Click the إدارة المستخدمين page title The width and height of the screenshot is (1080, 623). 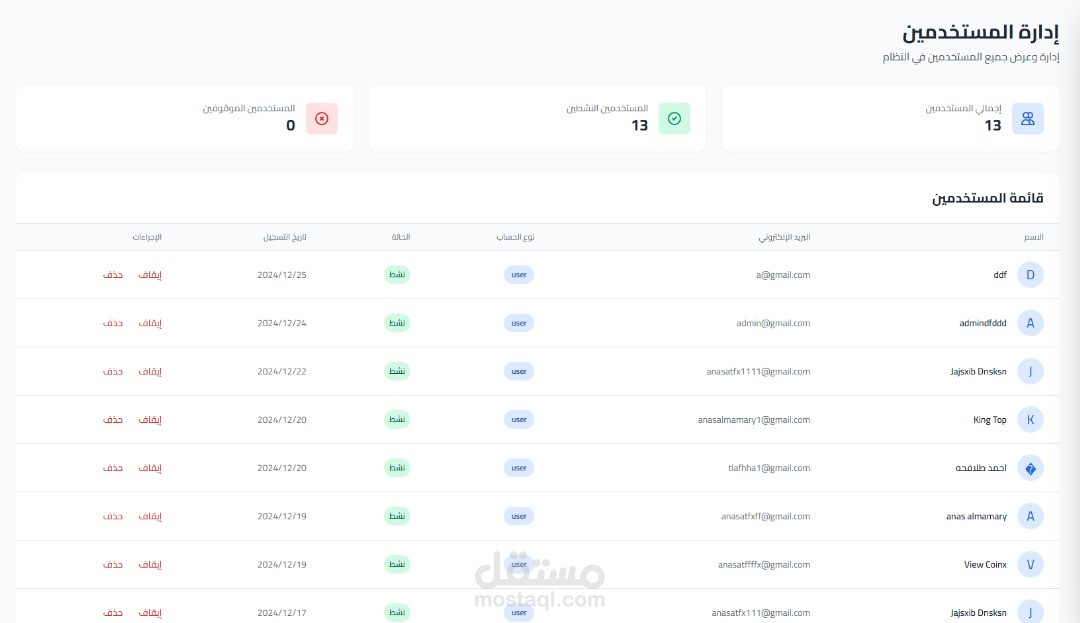tap(980, 32)
